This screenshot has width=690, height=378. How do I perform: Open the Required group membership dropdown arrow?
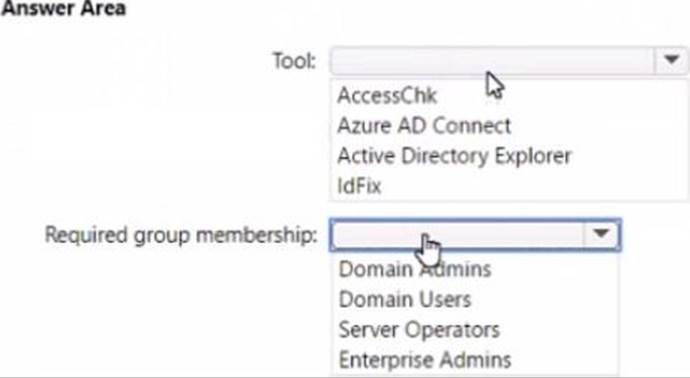[601, 235]
